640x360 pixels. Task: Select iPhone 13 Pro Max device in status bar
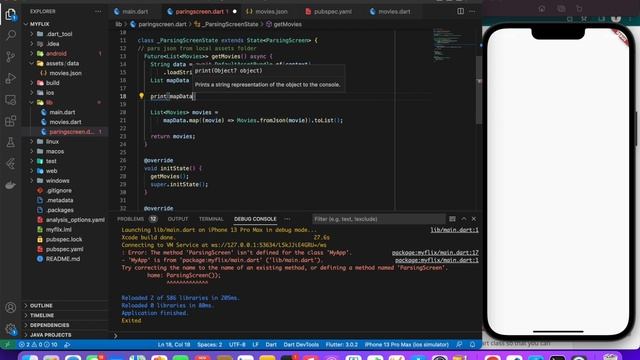[407, 344]
